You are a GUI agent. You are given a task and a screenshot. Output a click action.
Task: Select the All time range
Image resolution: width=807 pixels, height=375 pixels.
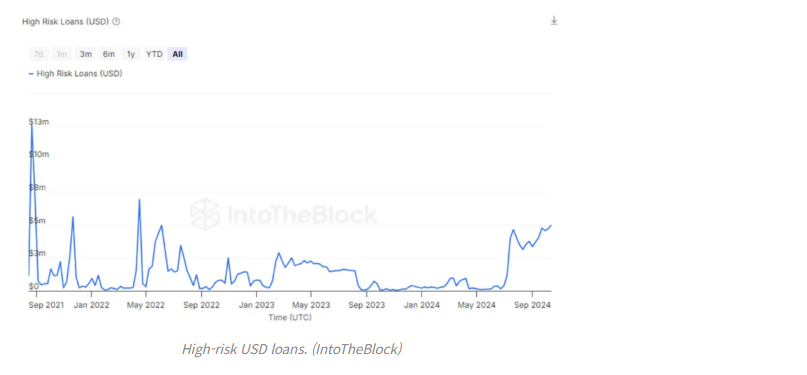point(178,54)
